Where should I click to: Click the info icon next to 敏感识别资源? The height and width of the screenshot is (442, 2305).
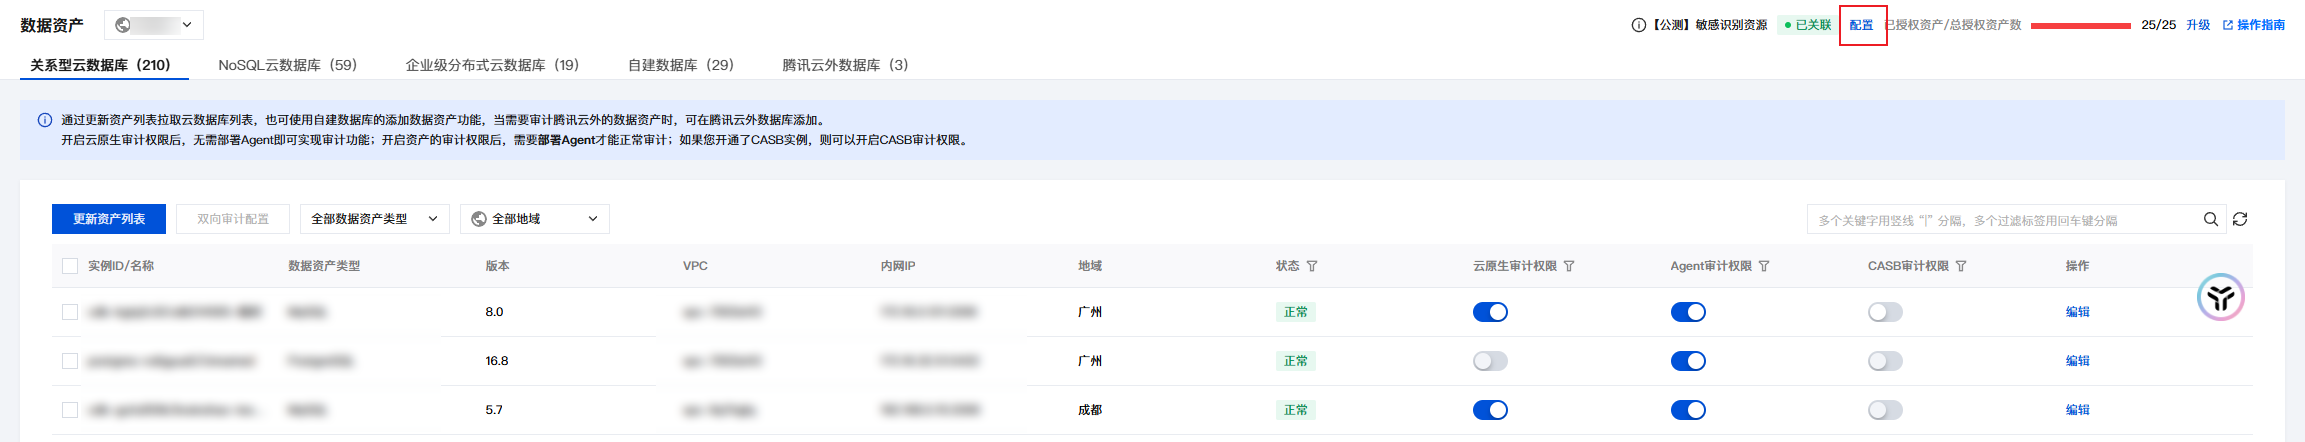(1638, 25)
